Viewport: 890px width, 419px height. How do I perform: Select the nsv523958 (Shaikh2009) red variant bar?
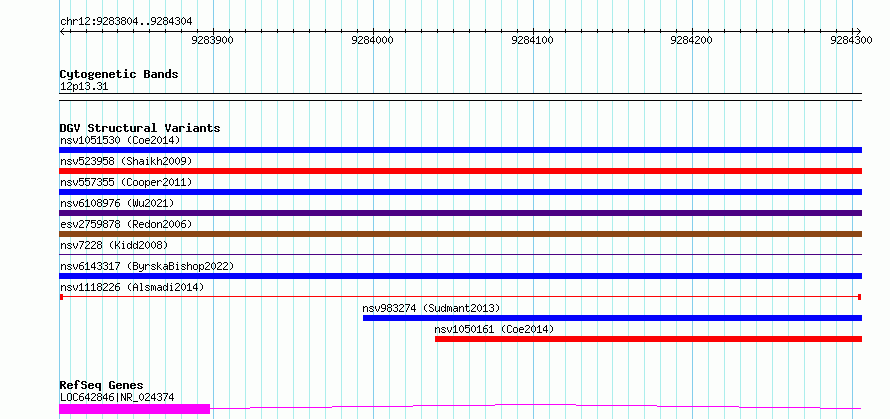[460, 171]
